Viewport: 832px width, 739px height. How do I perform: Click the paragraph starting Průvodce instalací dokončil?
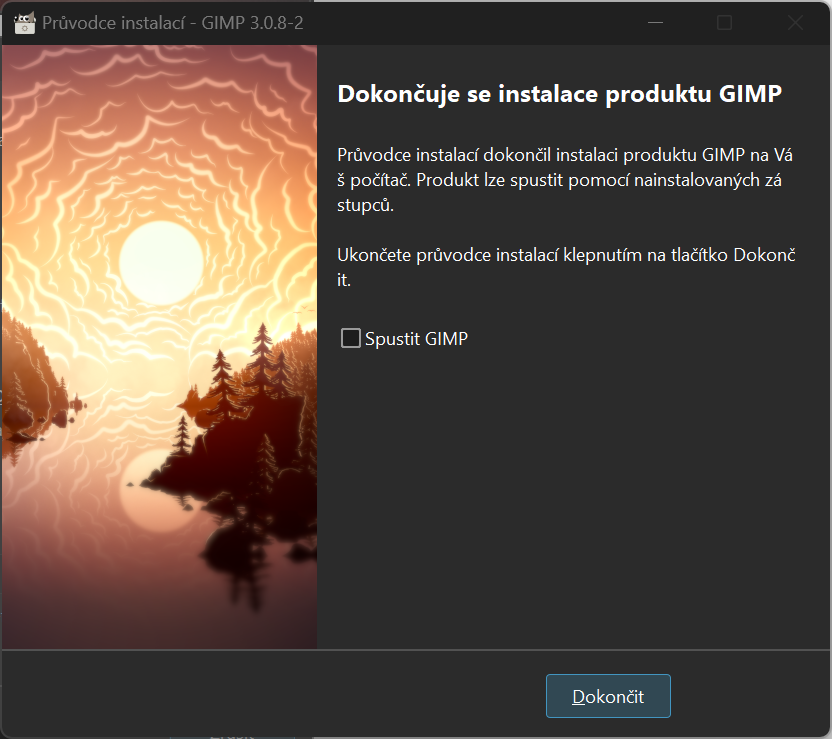click(565, 180)
